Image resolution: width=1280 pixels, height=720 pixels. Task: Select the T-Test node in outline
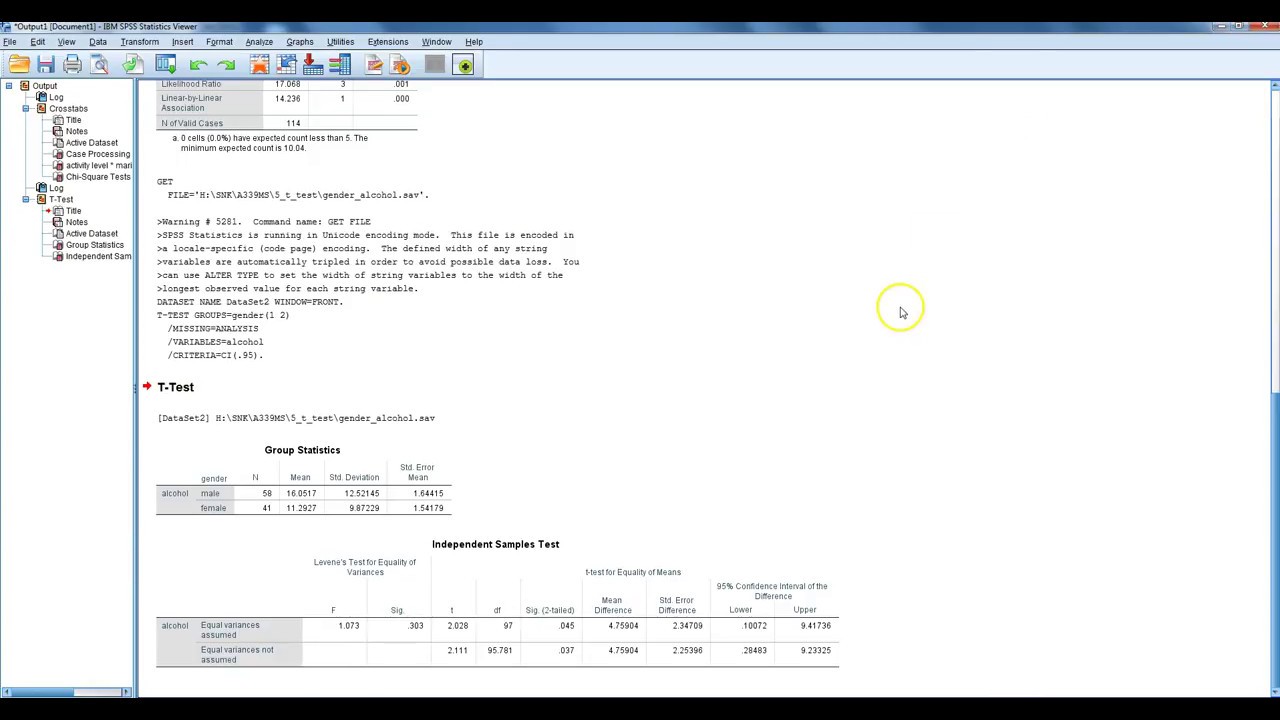point(61,199)
